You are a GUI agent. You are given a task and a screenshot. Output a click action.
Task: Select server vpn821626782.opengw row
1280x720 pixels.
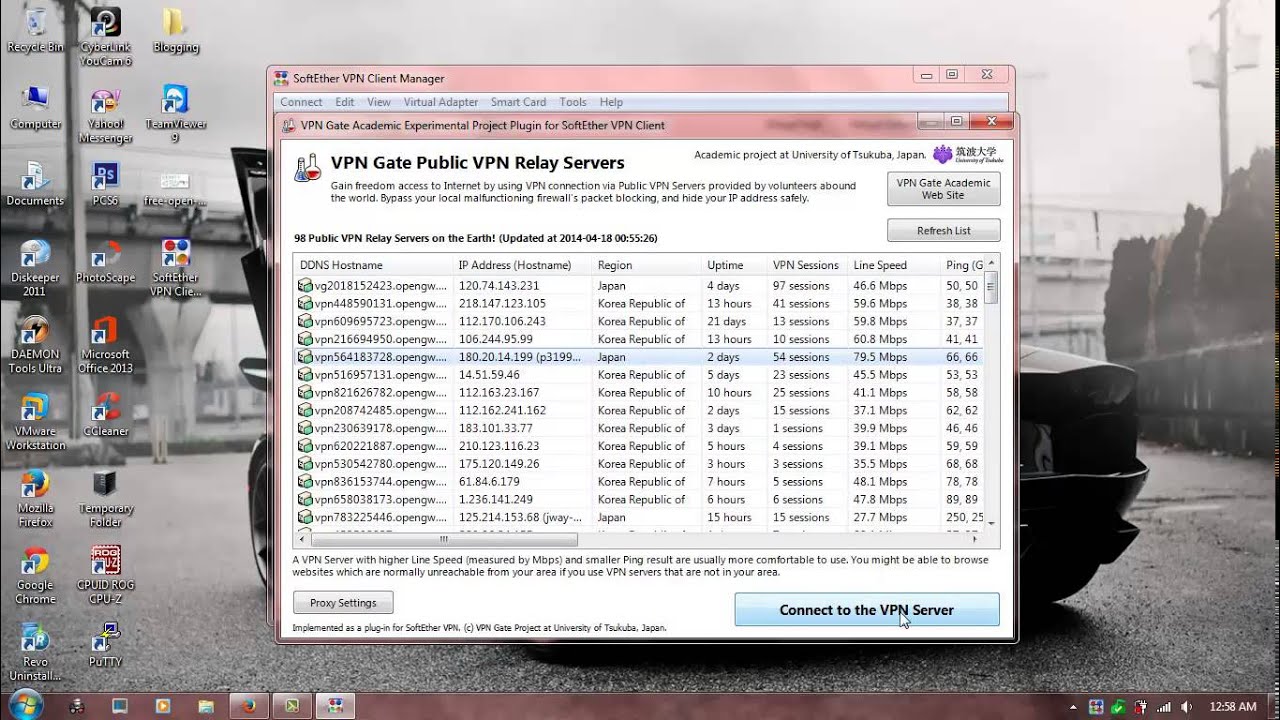tap(638, 392)
